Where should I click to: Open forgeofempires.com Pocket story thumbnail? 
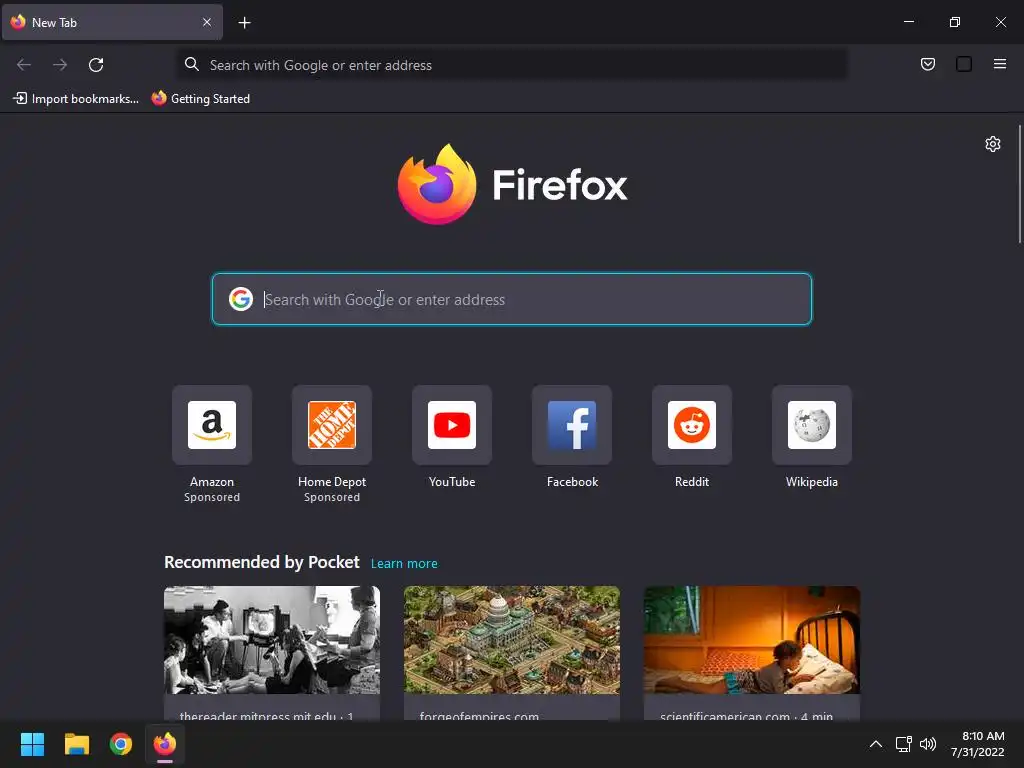click(x=512, y=640)
